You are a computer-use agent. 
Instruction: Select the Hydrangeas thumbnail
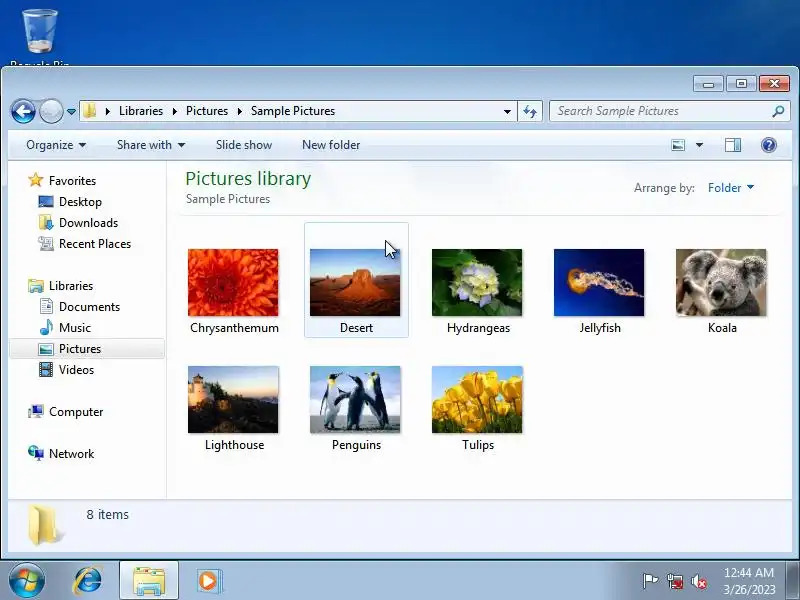click(x=477, y=283)
